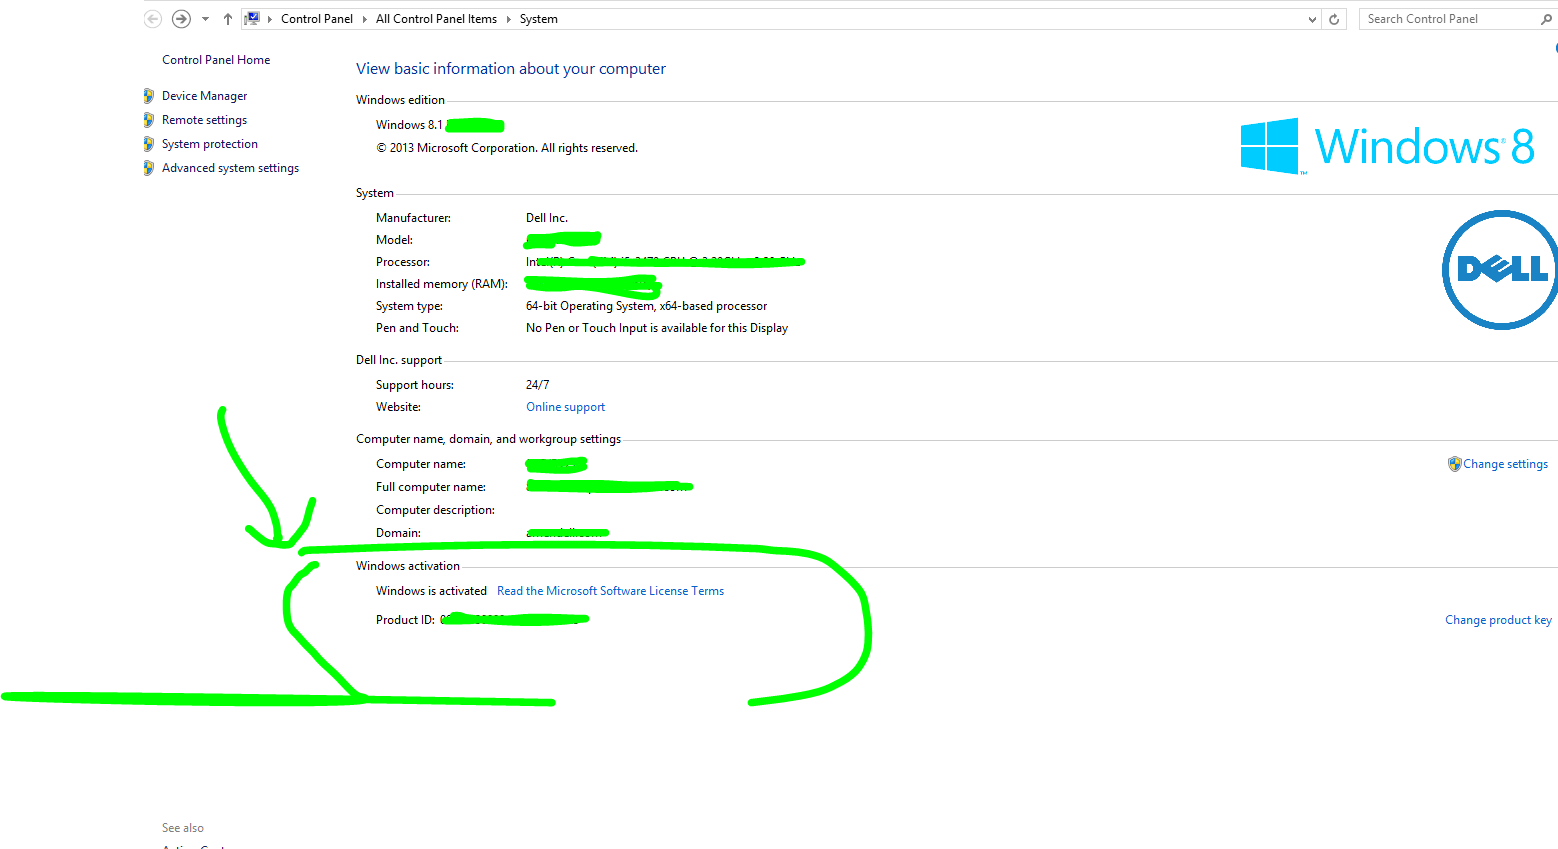
Task: Read the Microsoft Software License Terms
Action: point(610,591)
